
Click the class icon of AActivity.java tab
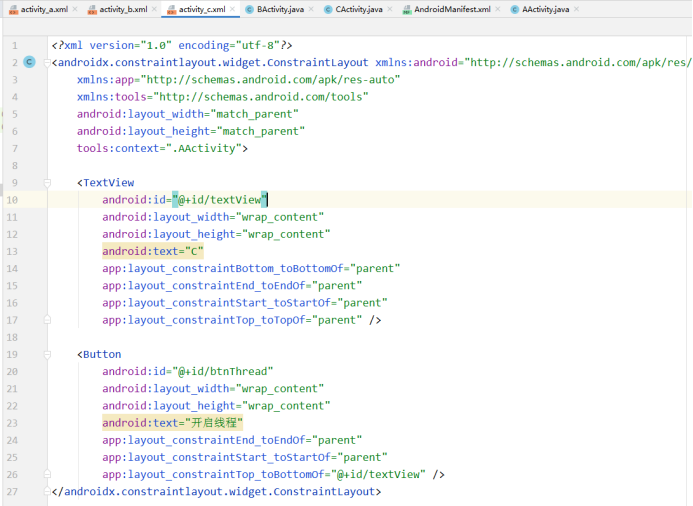coord(514,9)
